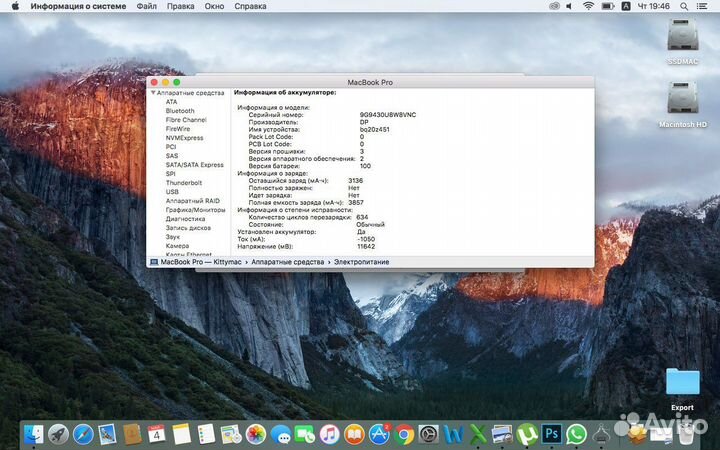This screenshot has width=720, height=450.
Task: Select USB in sidebar
Action: click(x=172, y=192)
